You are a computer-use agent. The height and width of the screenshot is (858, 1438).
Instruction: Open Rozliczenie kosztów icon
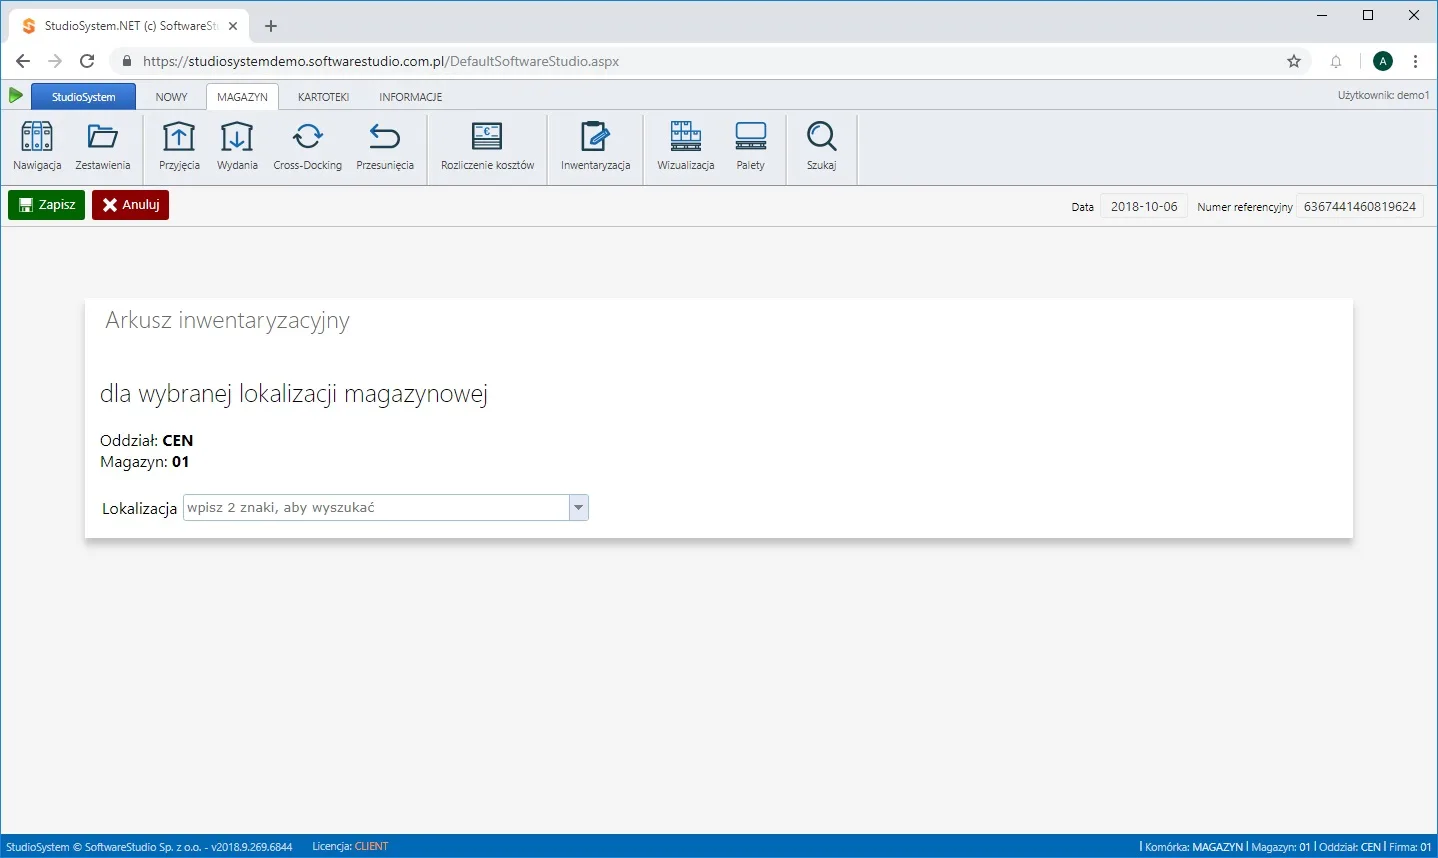point(487,147)
